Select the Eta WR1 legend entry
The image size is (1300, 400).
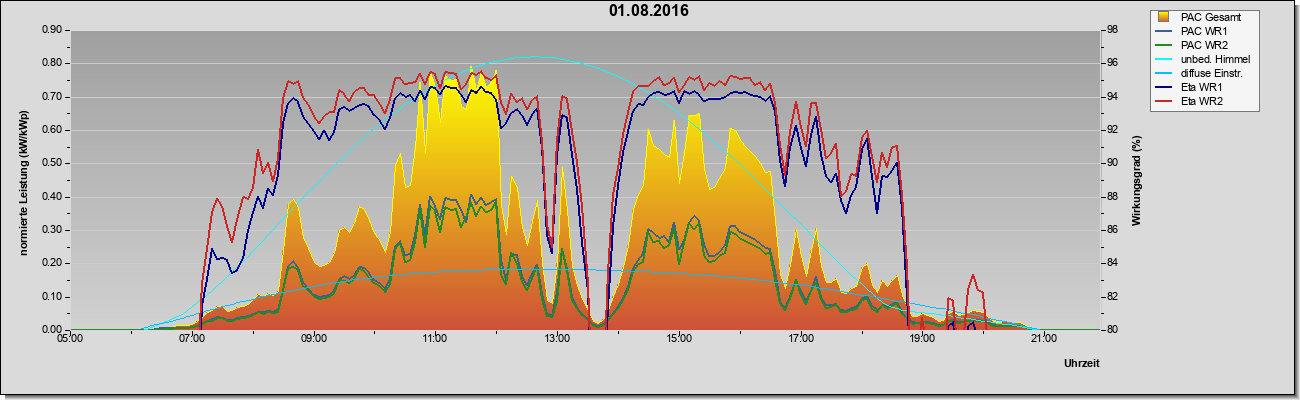(1200, 87)
